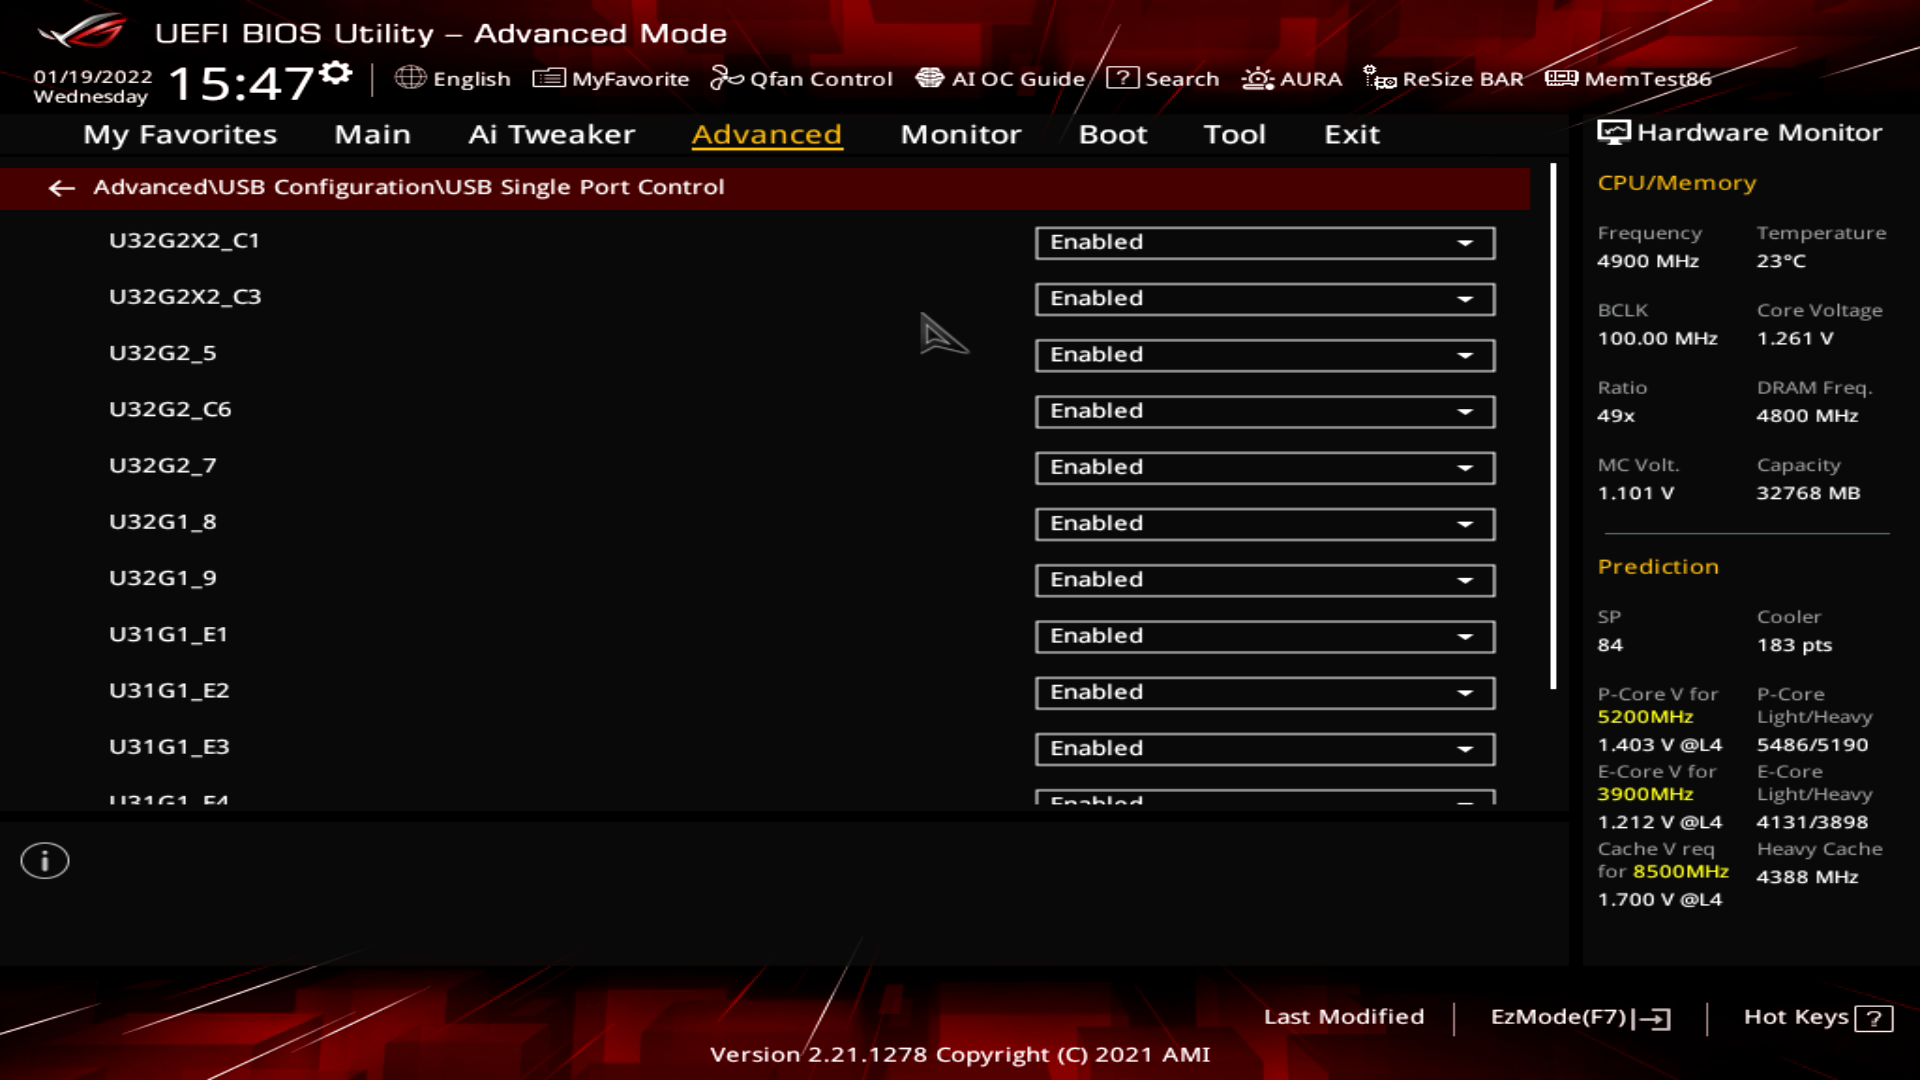The height and width of the screenshot is (1080, 1920).
Task: Select Advanced tab in menu bar
Action: 766,133
